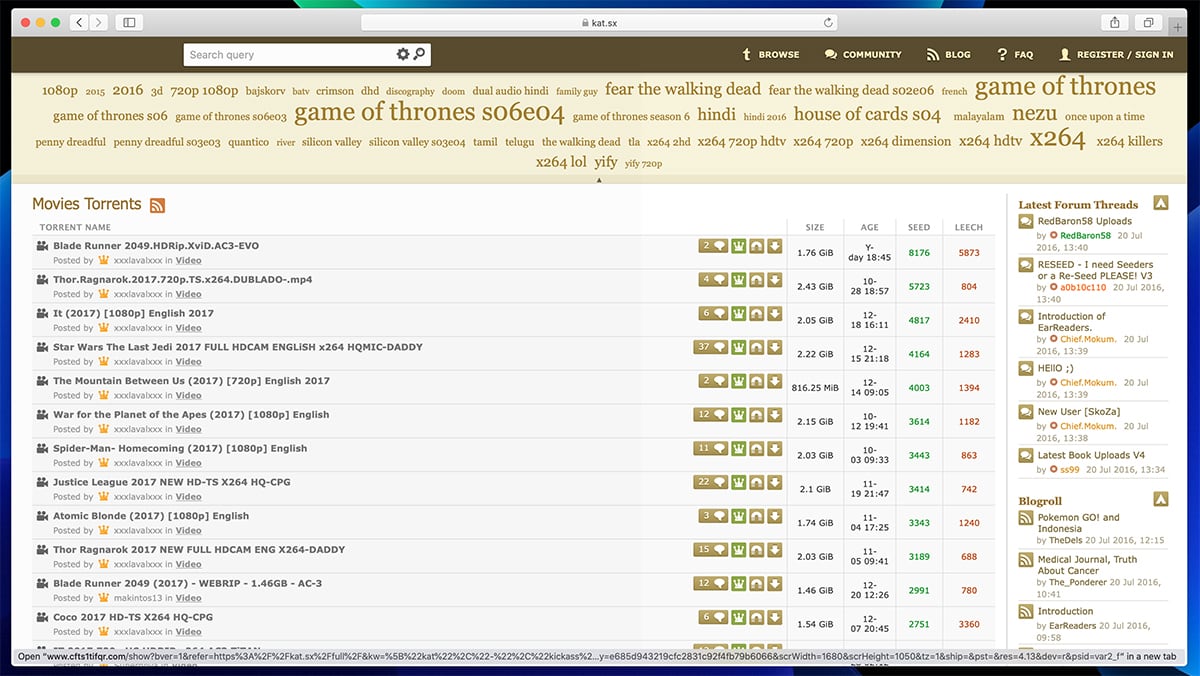Viewport: 1200px width, 676px height.
Task: Download the Blade Runner 2049 WEBRIP torrent file
Action: click(775, 583)
